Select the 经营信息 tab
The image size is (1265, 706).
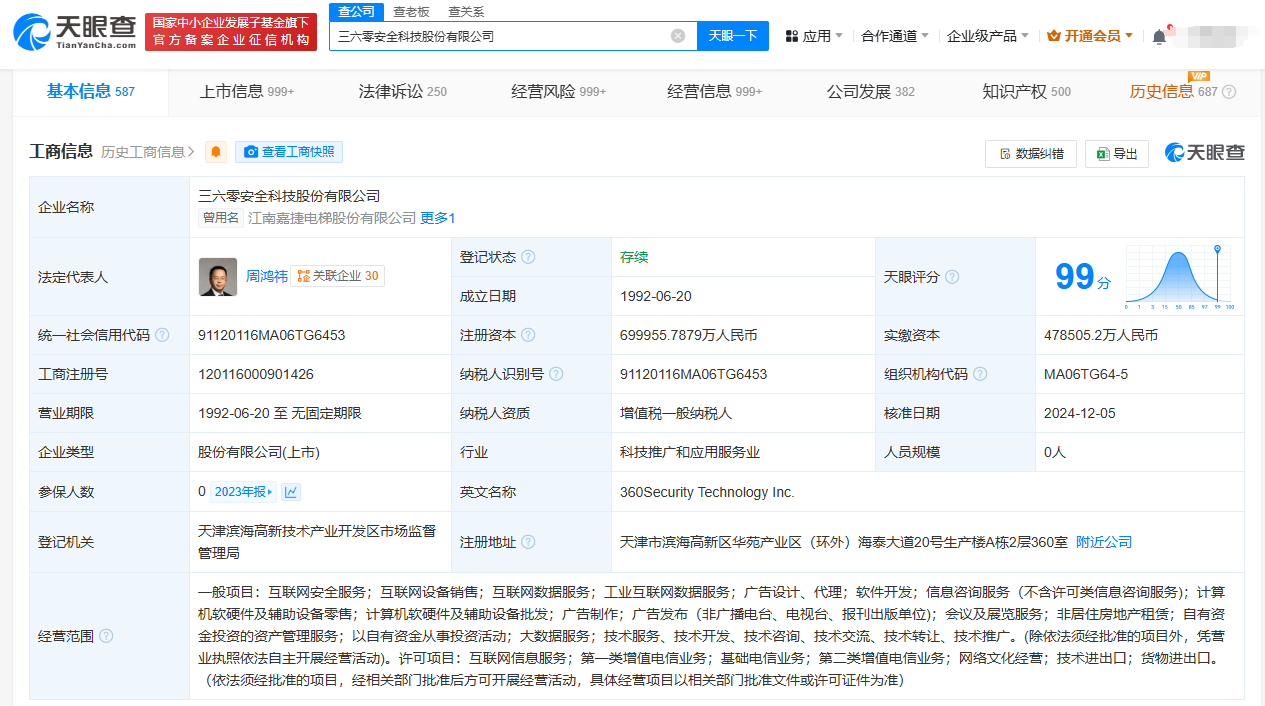[x=715, y=91]
